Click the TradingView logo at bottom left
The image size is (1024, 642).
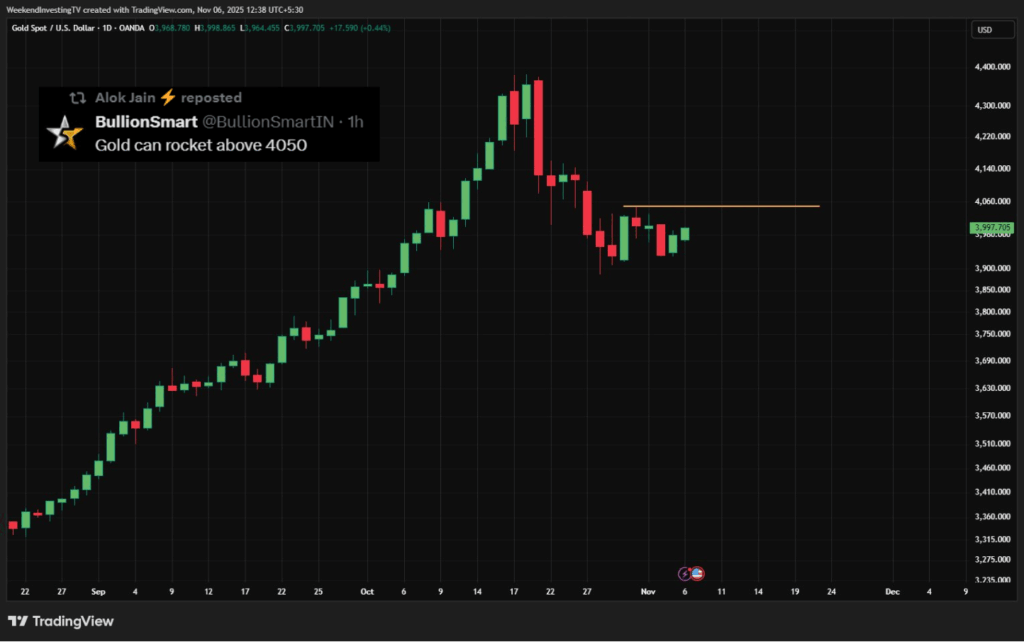(61, 621)
